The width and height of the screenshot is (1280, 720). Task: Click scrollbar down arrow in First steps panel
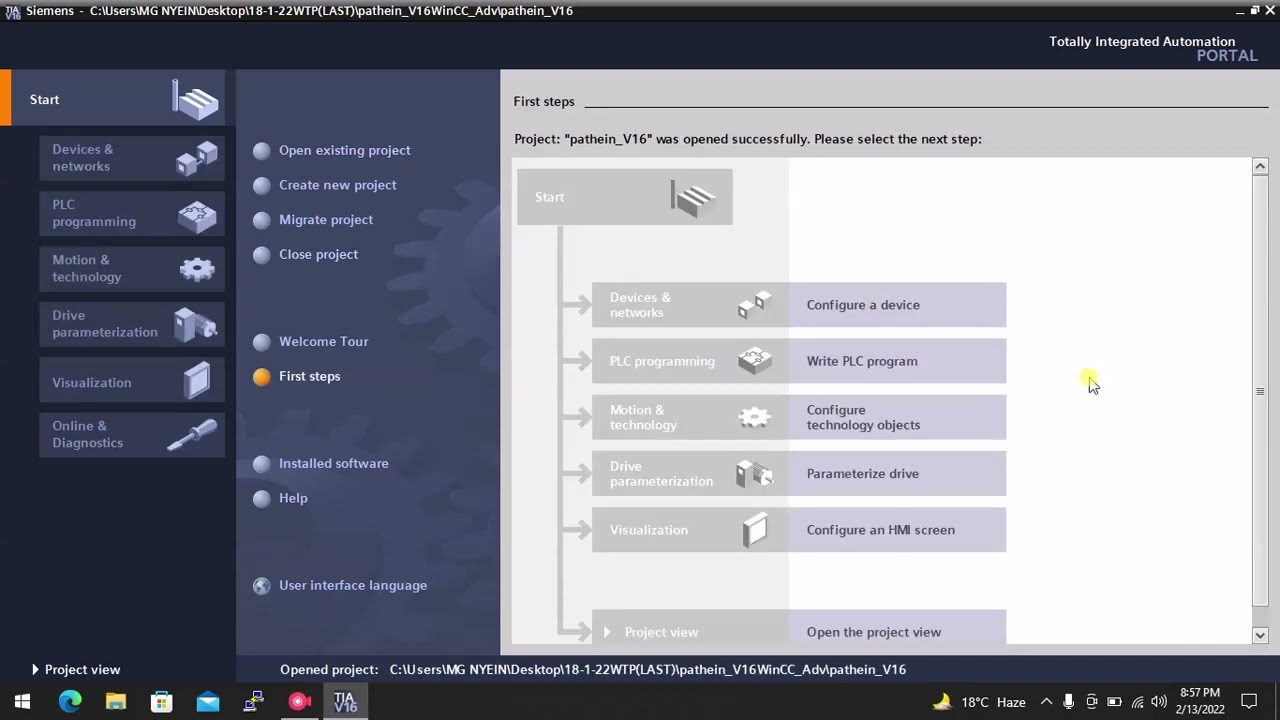tap(1260, 634)
